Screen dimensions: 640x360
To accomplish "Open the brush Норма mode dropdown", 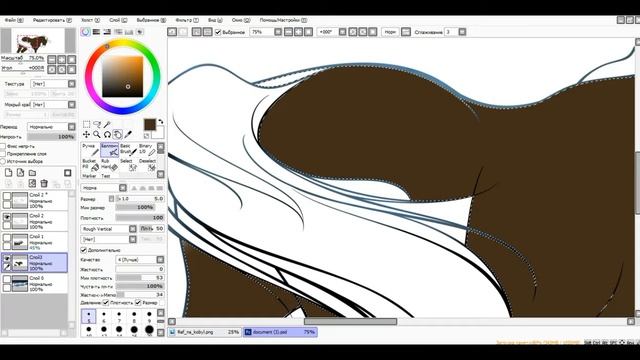I will point(104,188).
